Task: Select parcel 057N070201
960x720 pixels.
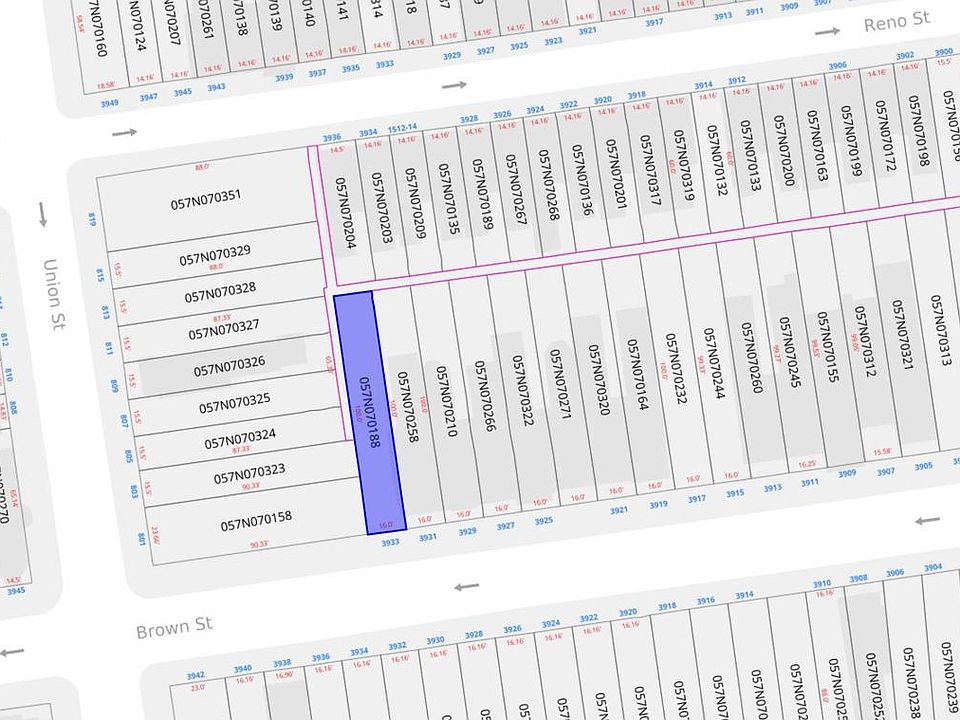Action: pyautogui.click(x=617, y=174)
